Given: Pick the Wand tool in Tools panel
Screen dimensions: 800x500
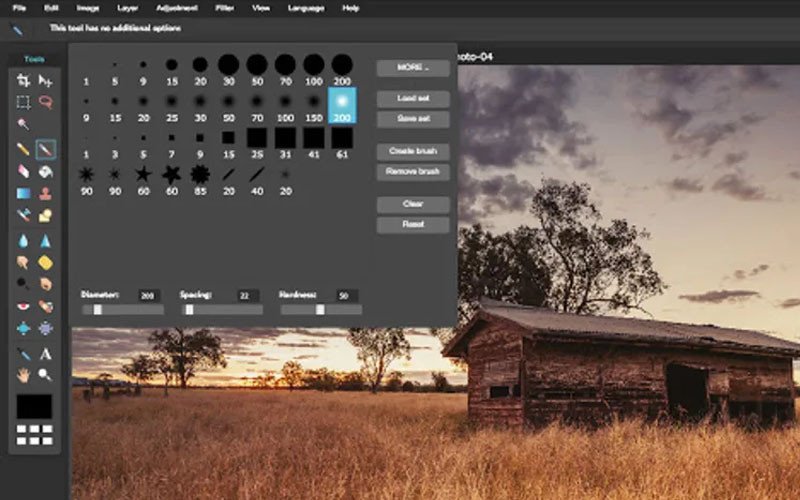Looking at the screenshot, I should click(23, 124).
